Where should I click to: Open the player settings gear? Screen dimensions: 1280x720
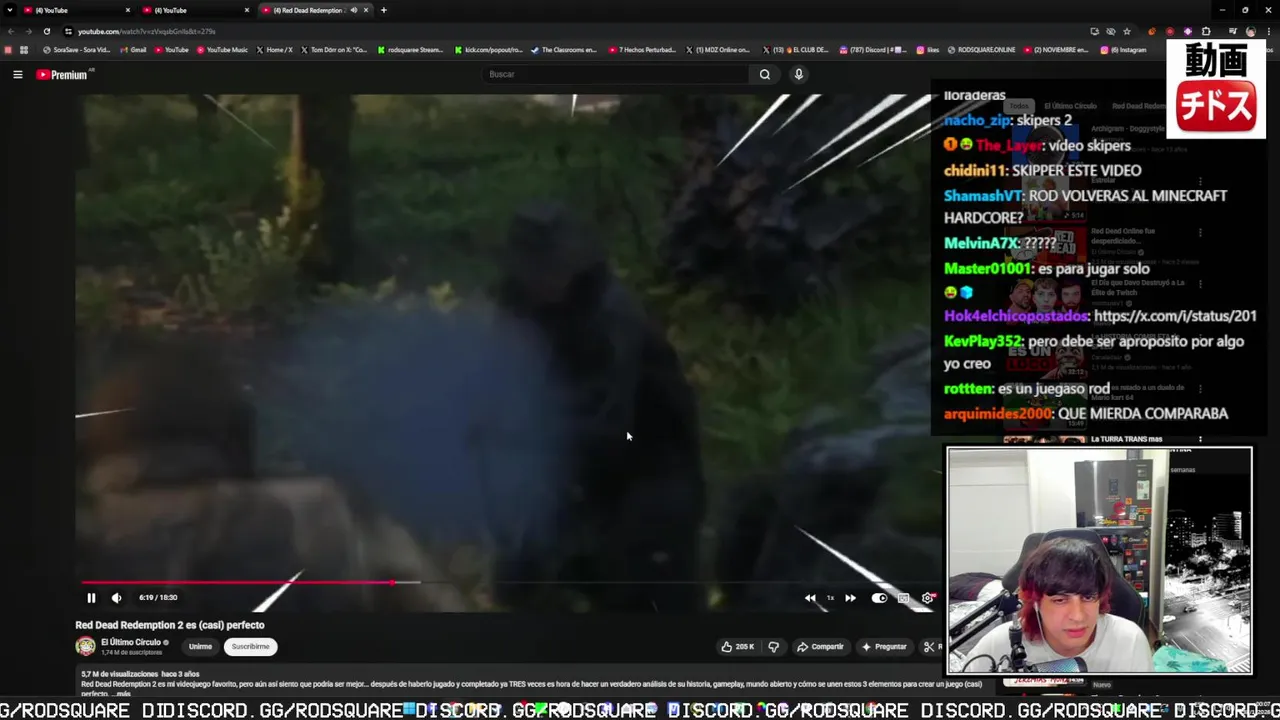coord(928,598)
